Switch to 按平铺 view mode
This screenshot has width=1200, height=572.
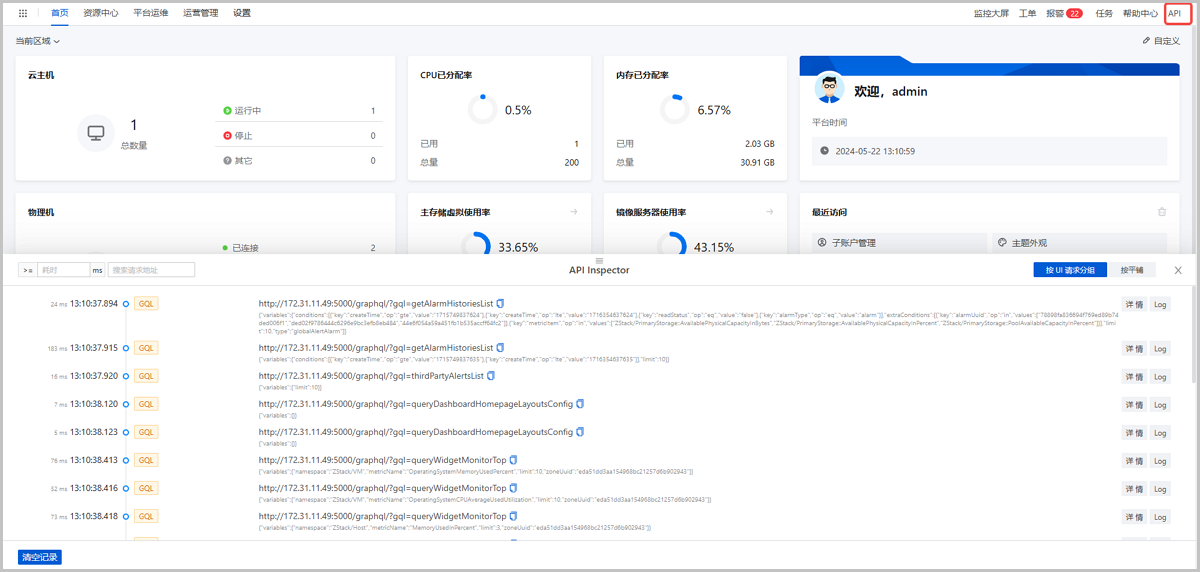tap(1132, 270)
